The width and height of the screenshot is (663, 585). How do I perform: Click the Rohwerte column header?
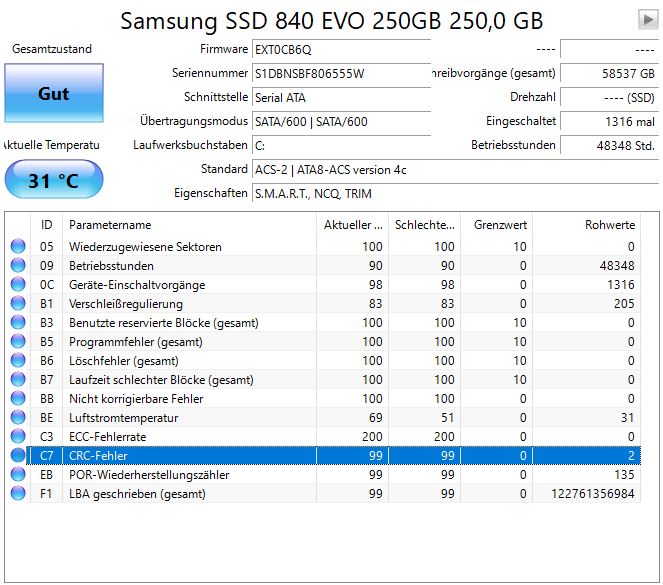[x=586, y=224]
